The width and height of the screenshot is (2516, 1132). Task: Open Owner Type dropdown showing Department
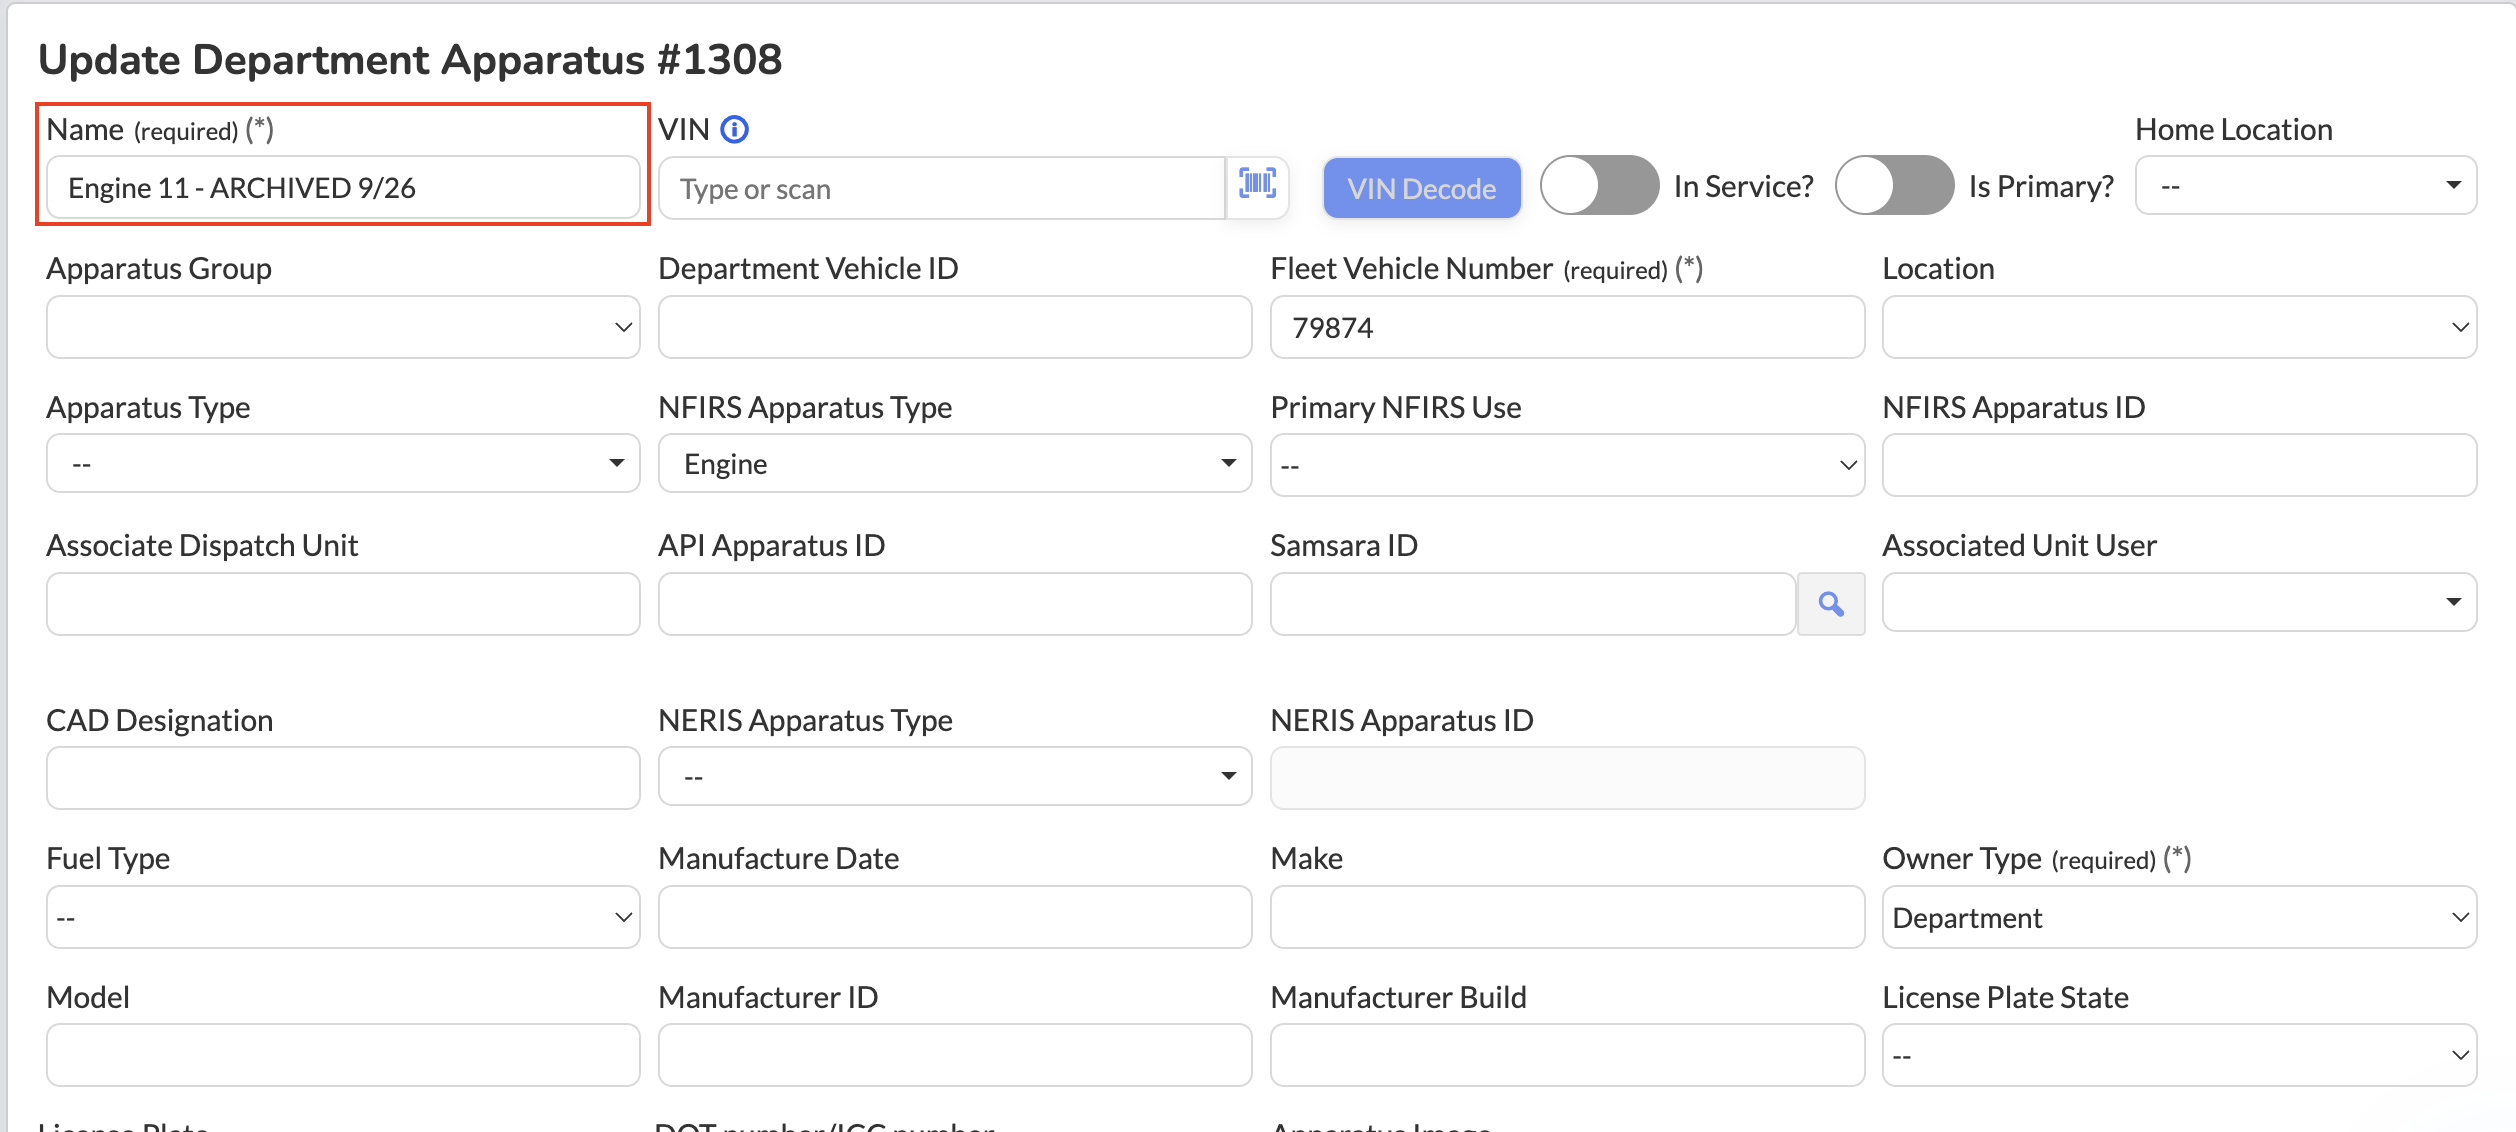(x=2179, y=917)
